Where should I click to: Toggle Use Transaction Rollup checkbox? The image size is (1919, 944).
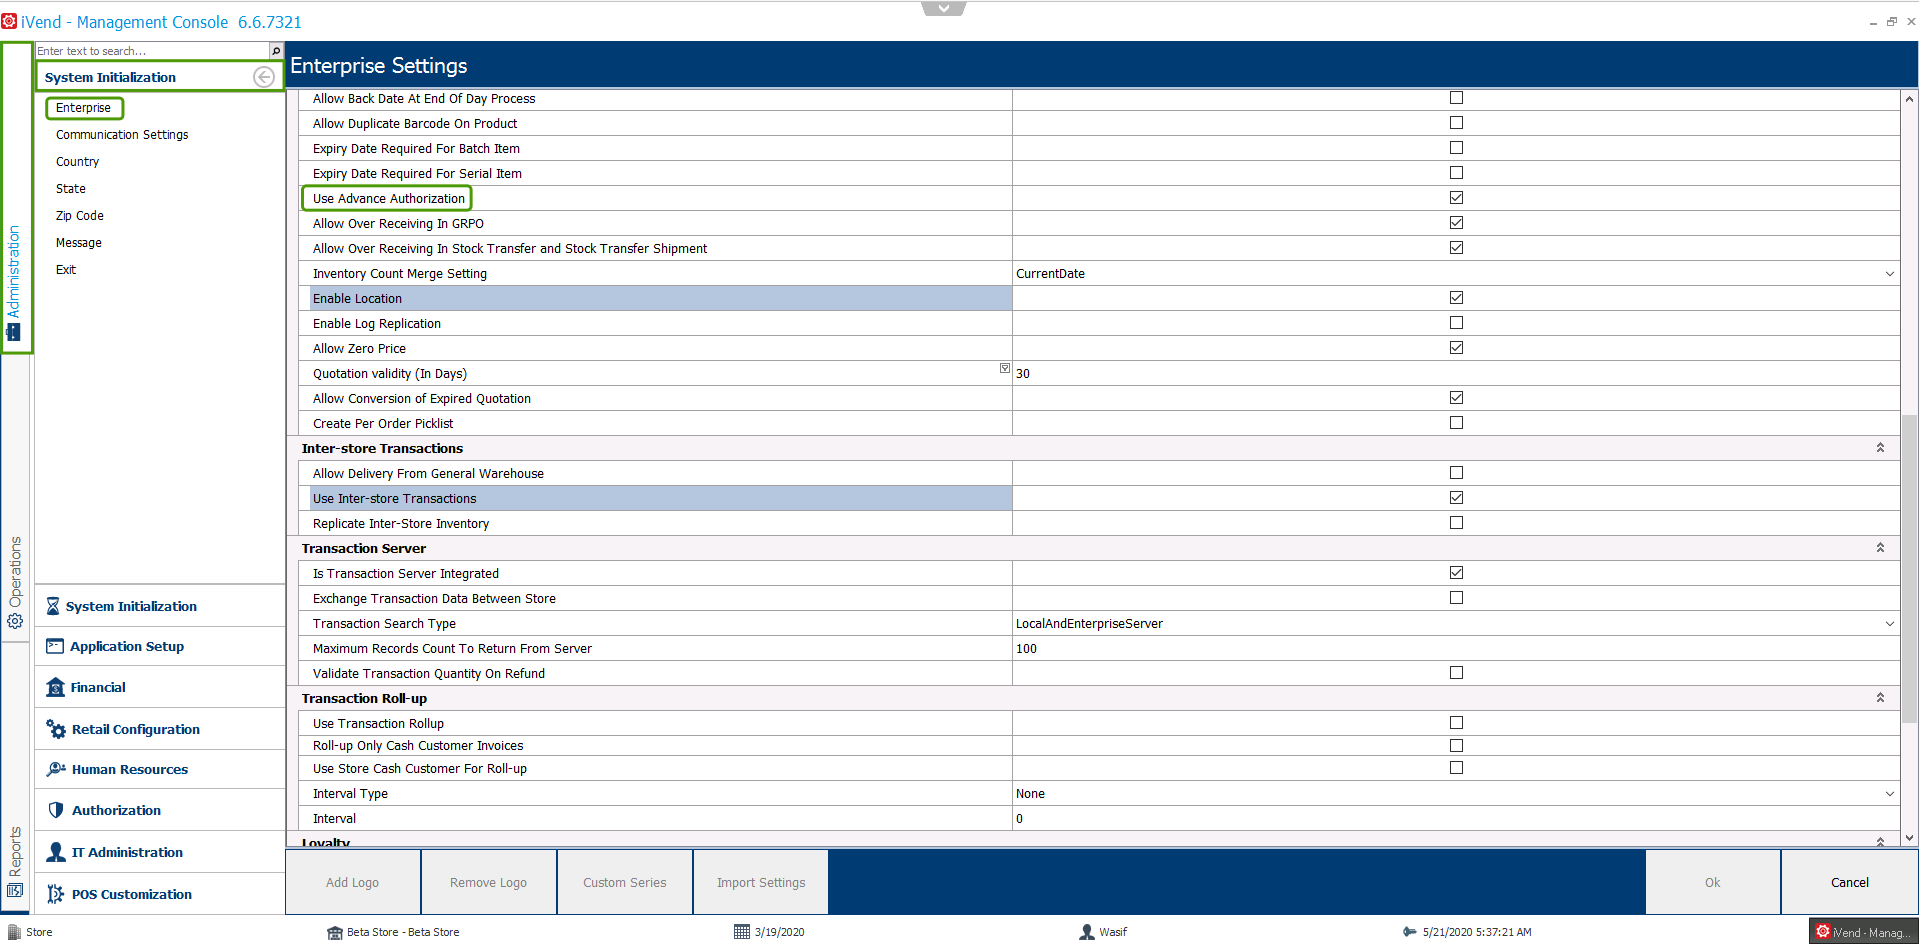point(1456,723)
